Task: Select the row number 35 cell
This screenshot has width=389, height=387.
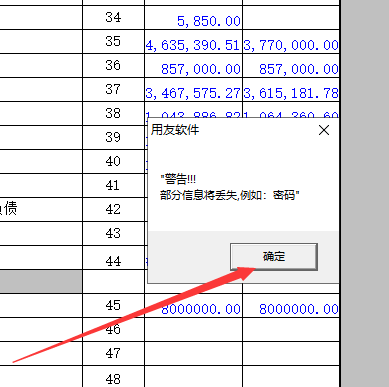Action: 113,42
